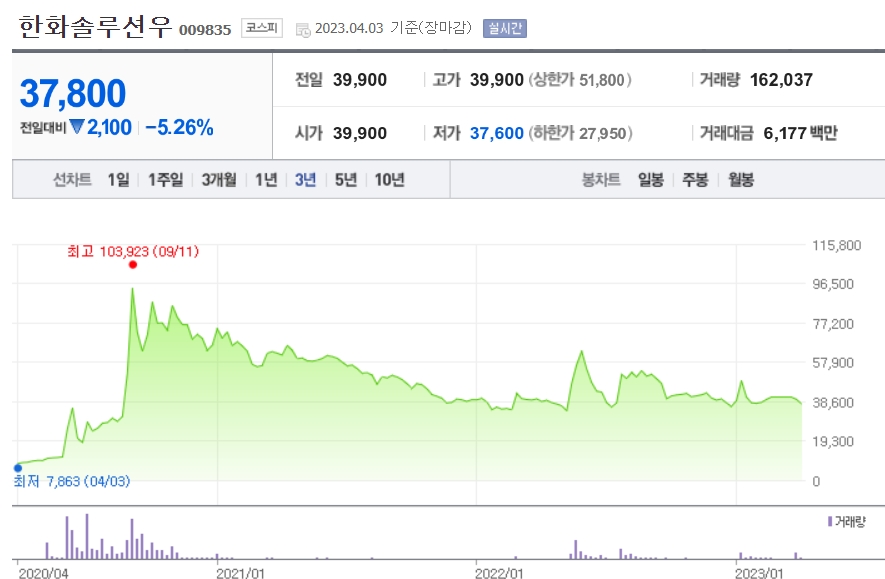Image resolution: width=885 pixels, height=579 pixels.
Task: Switch chart to 10년 range
Action: coord(389,179)
